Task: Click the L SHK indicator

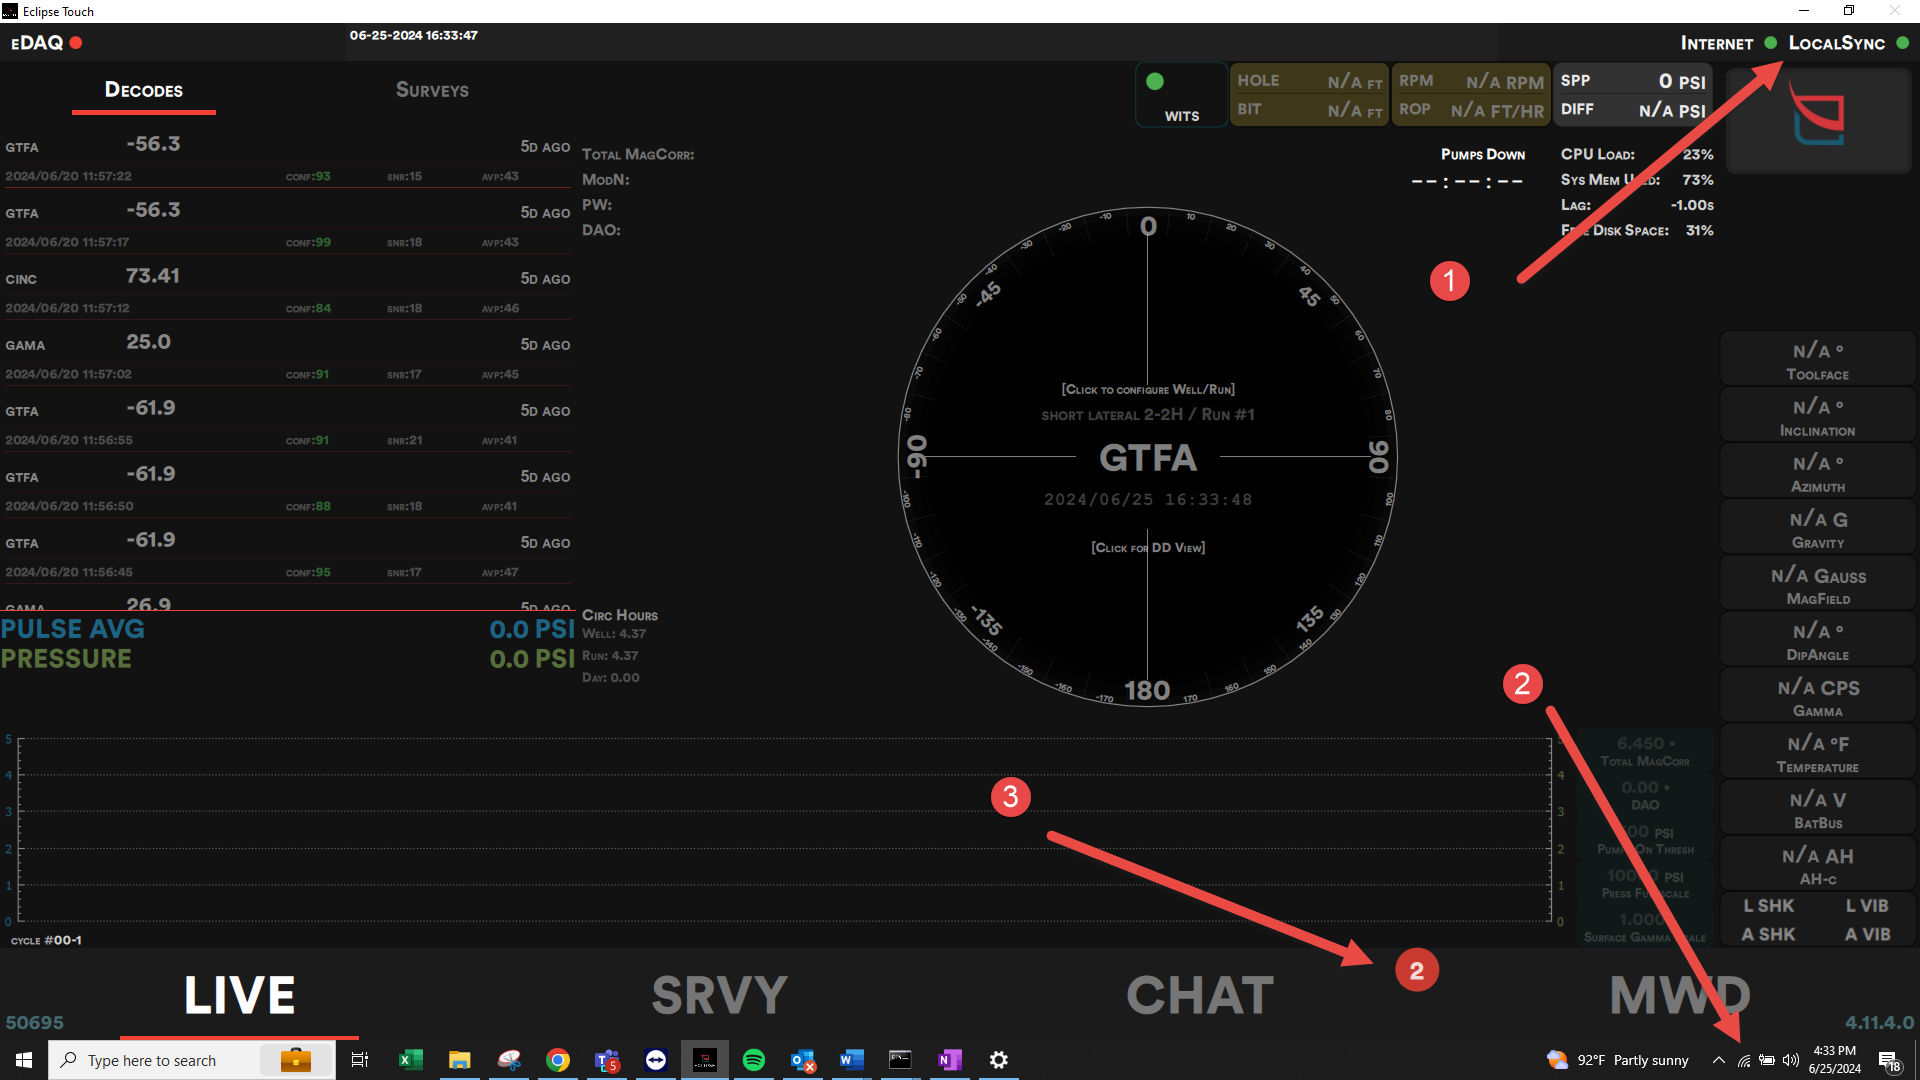Action: coord(1768,905)
